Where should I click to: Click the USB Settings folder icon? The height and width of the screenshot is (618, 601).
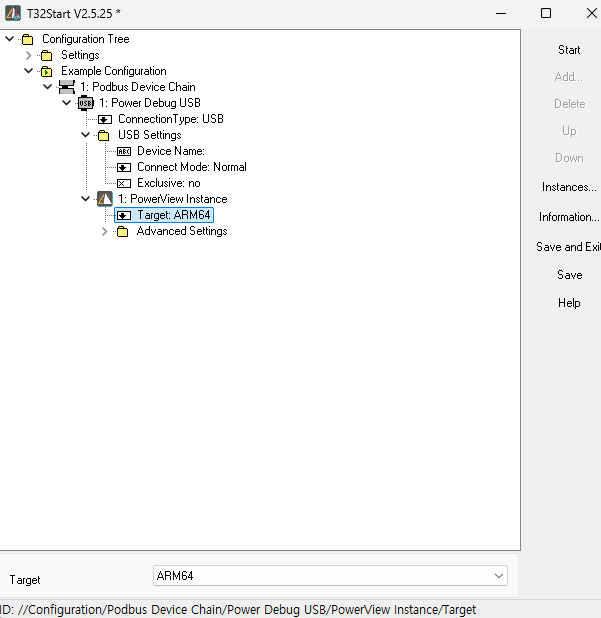103,136
